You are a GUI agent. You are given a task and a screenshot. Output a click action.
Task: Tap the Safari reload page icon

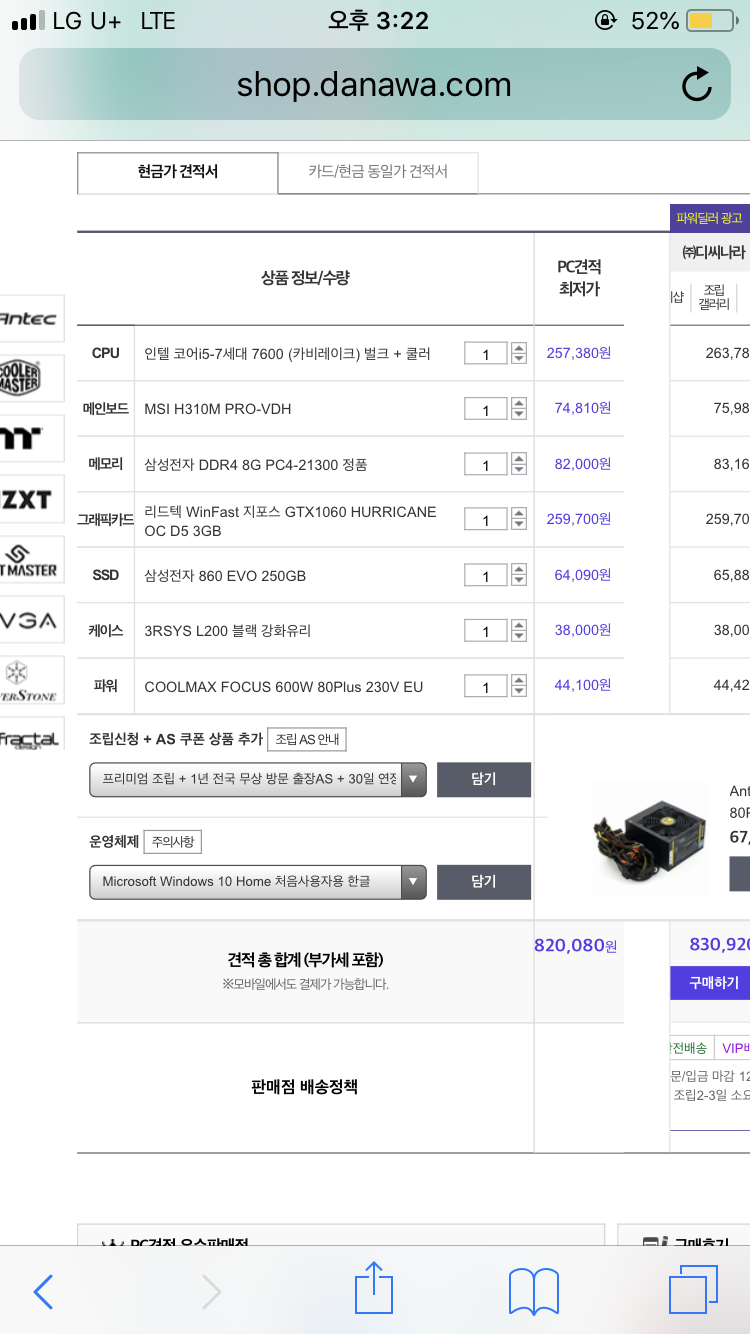coord(696,85)
